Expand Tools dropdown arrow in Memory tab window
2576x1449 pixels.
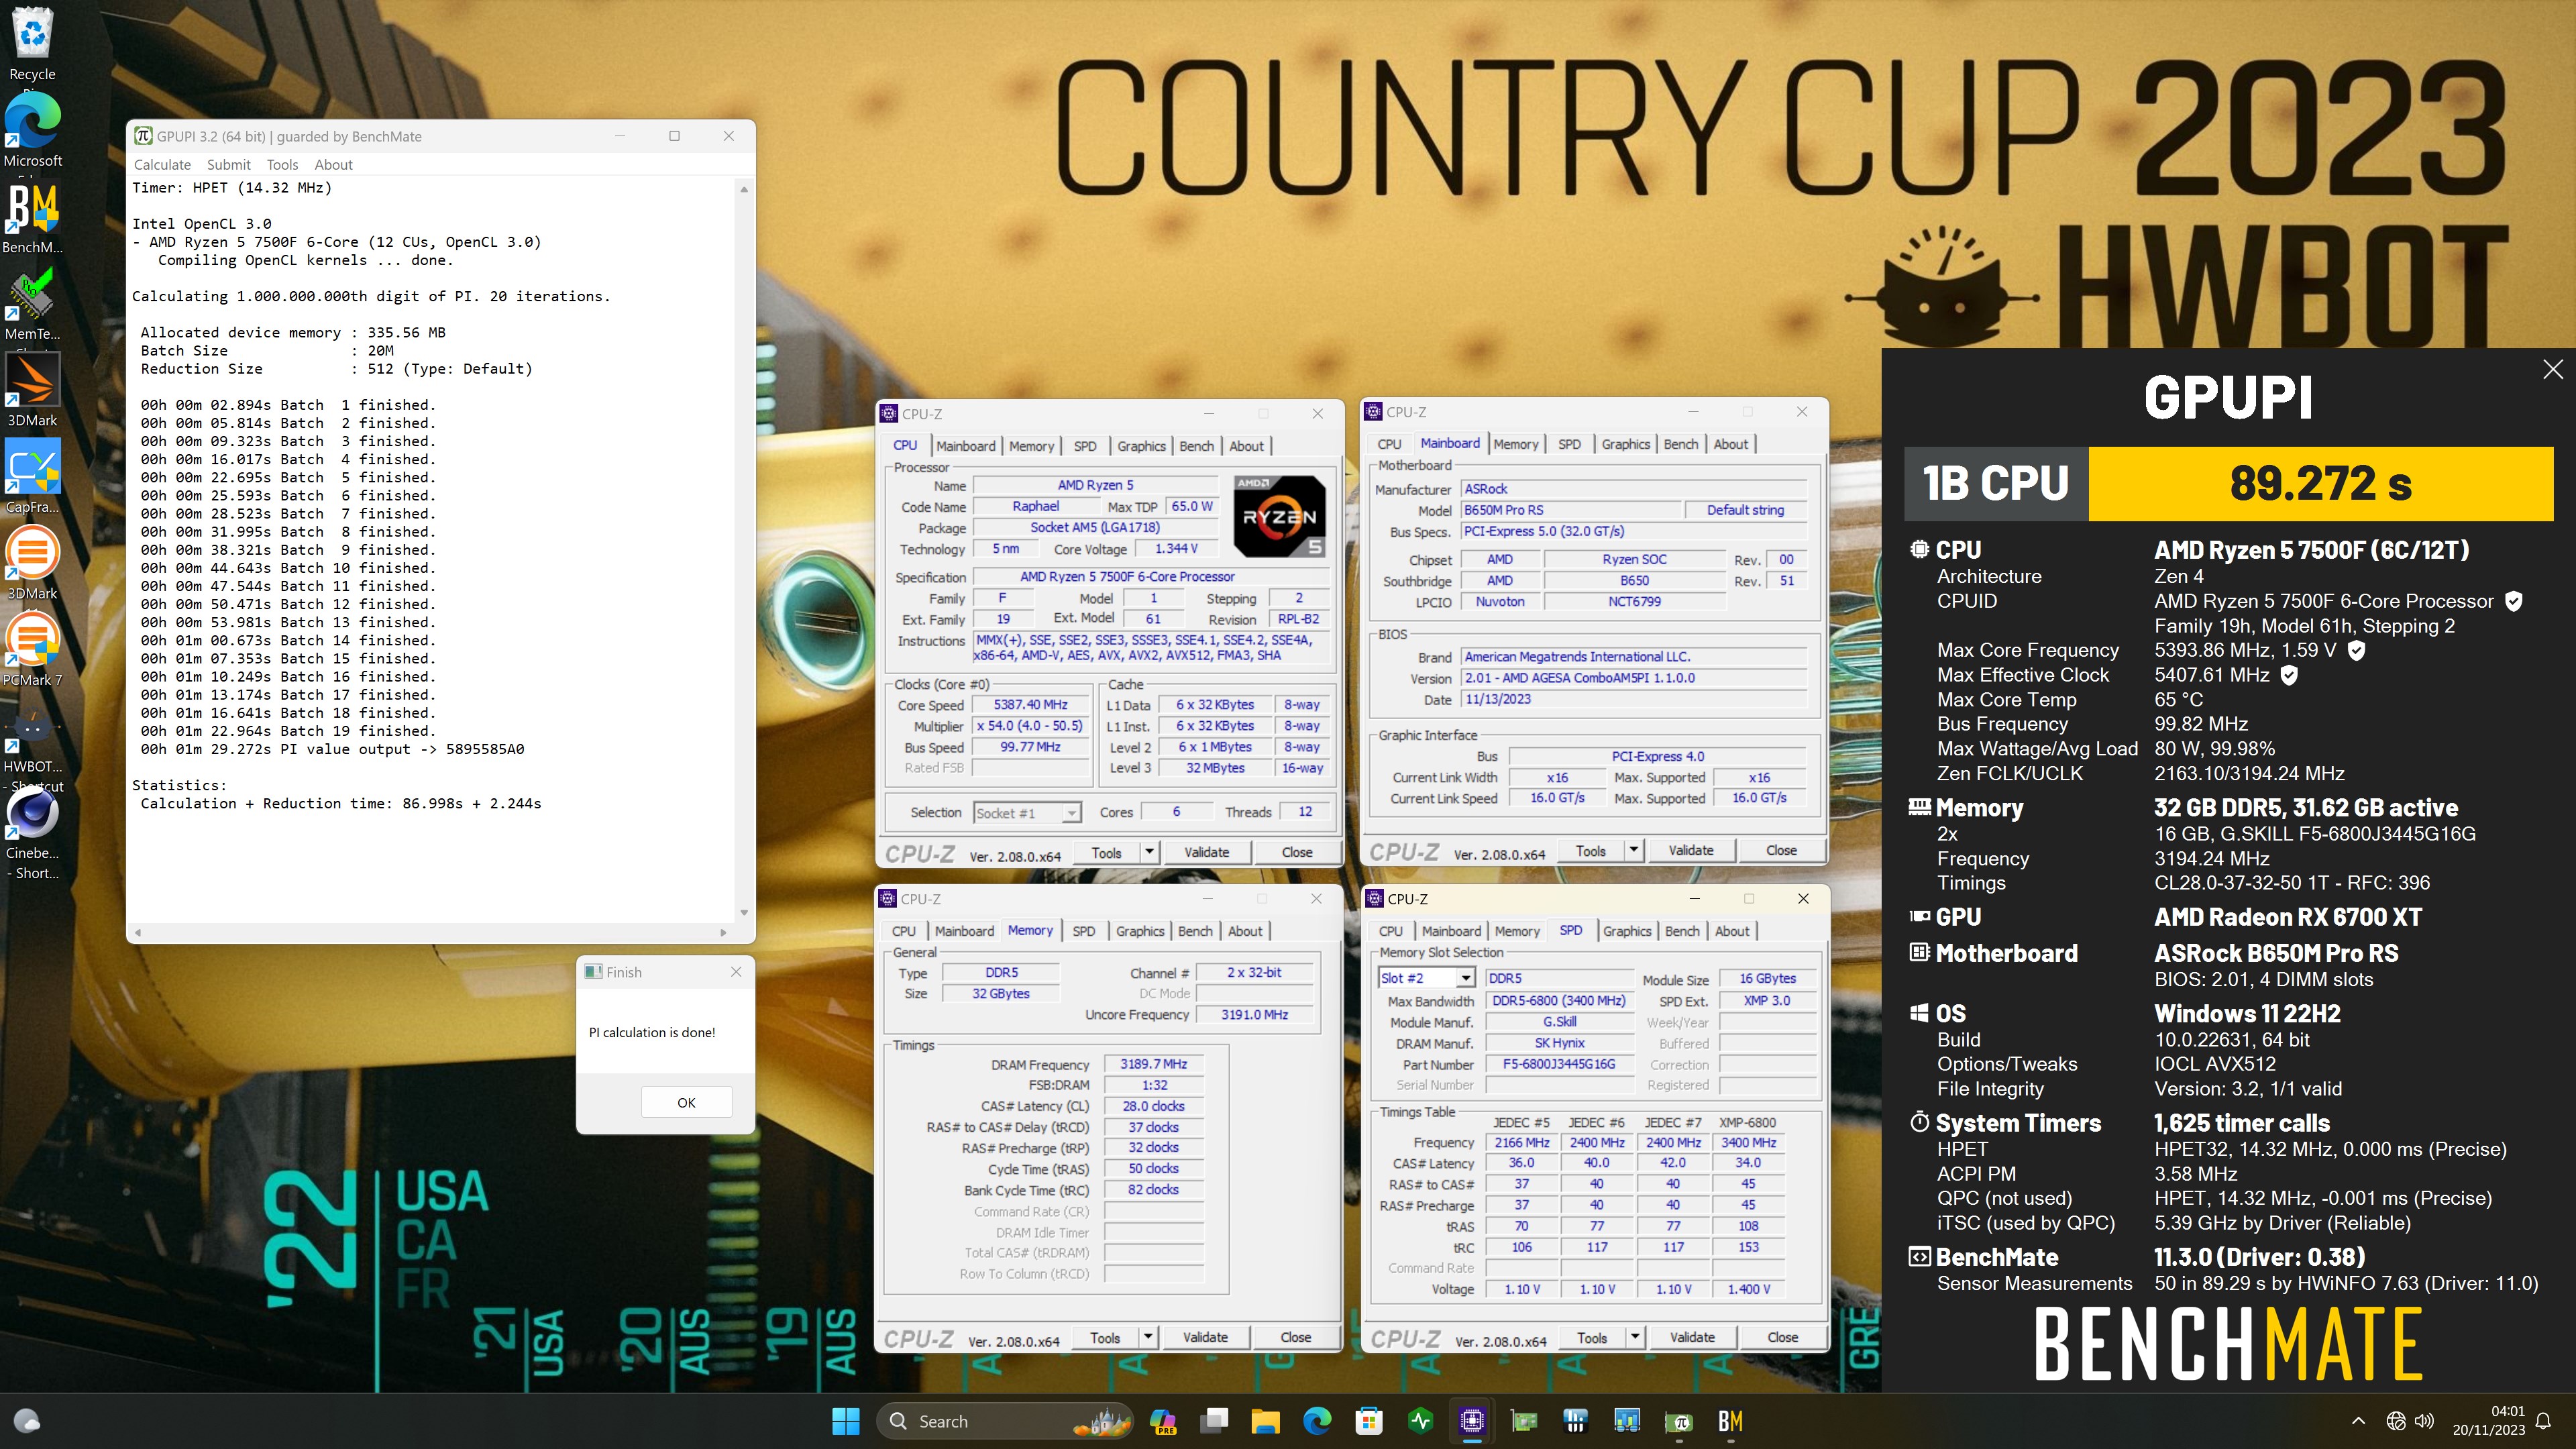click(1148, 1337)
